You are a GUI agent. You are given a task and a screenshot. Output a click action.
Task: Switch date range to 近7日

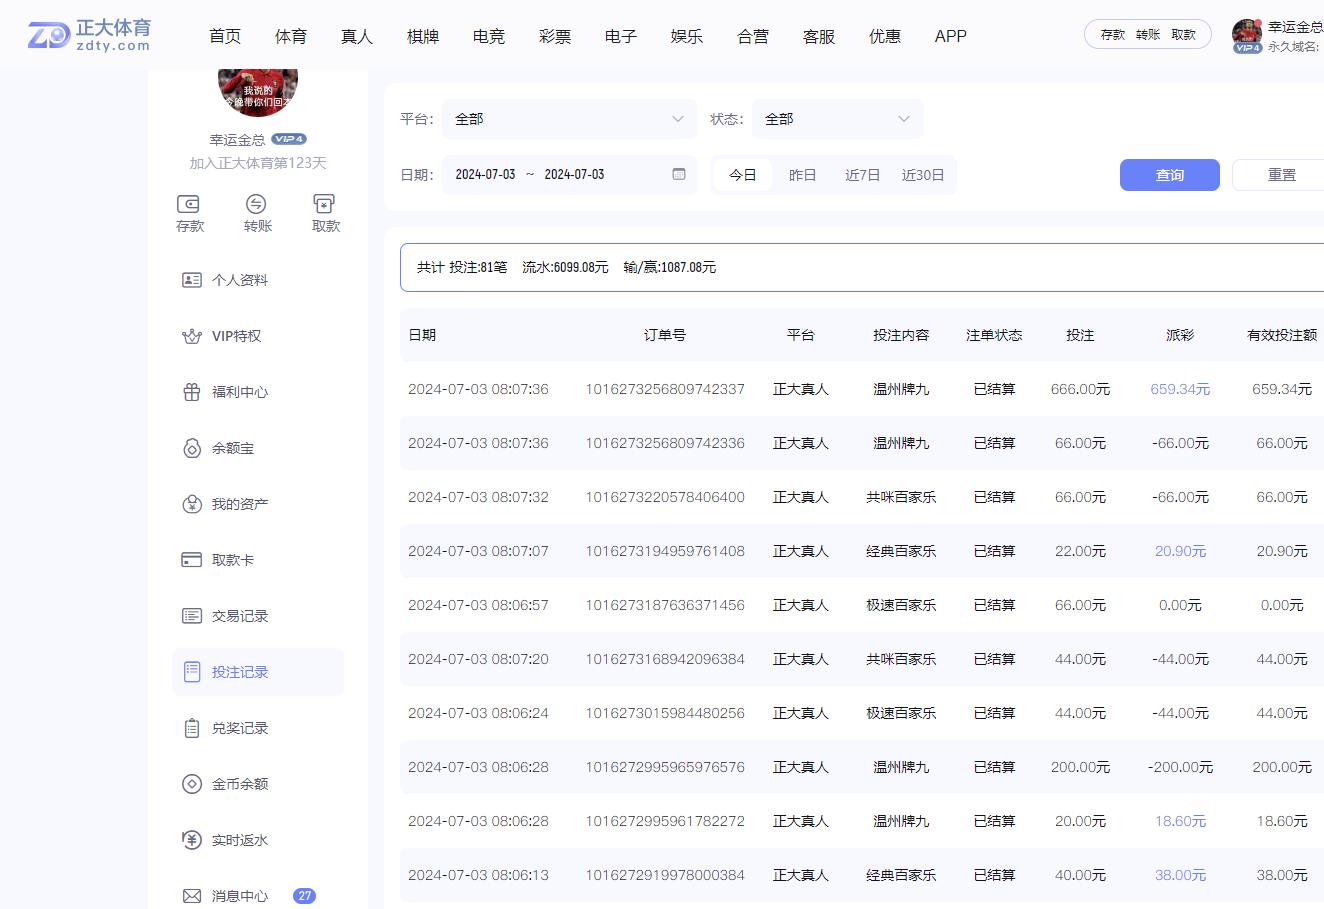pos(862,175)
